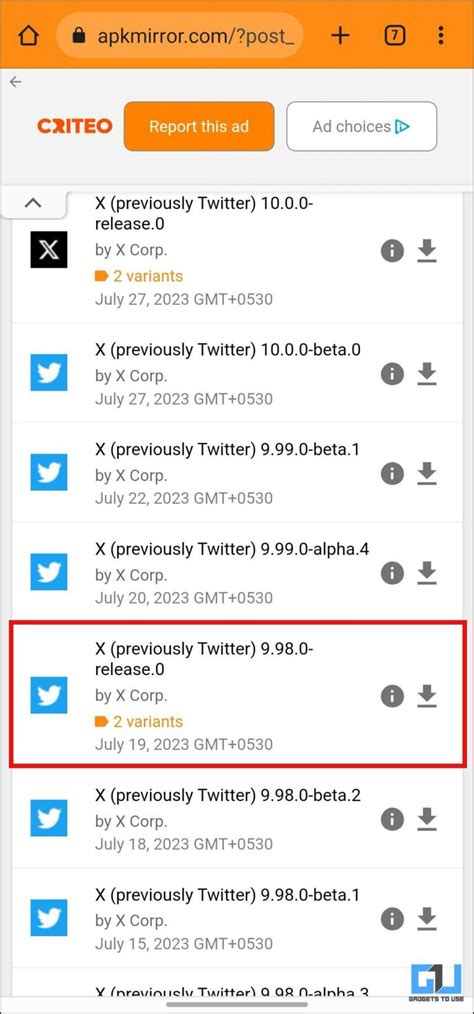Click the Twitter thumbnail for 9.98.0-beta.2
Viewport: 474px width, 1014px height.
pyautogui.click(x=49, y=818)
